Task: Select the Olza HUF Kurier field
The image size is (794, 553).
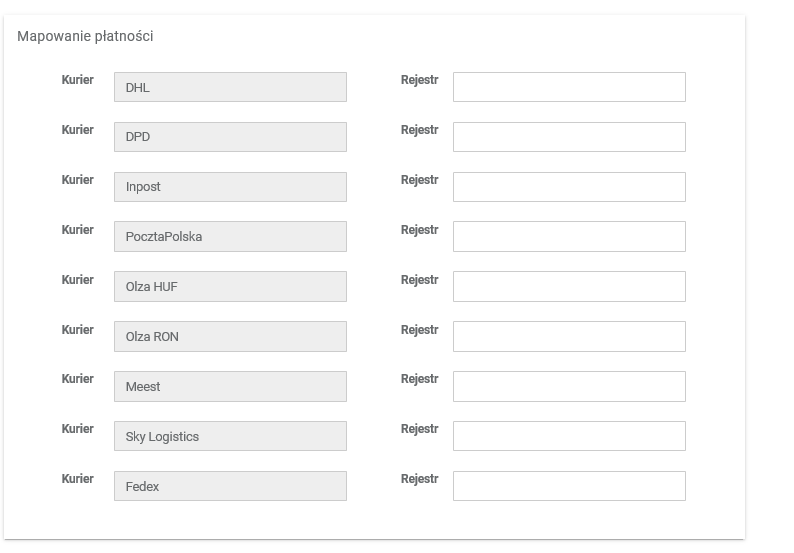Action: tap(230, 287)
